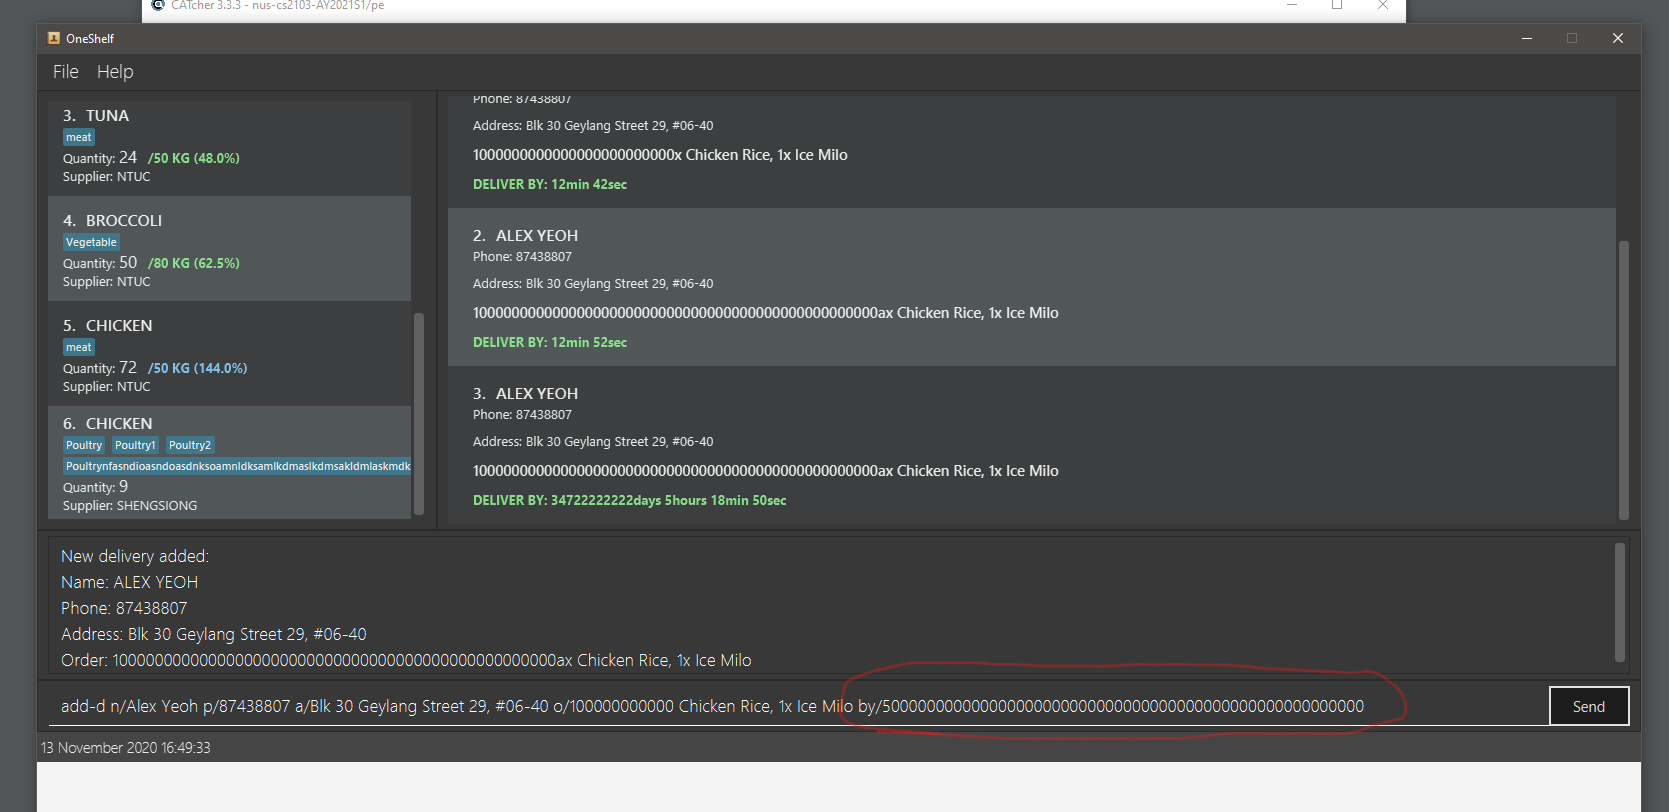The height and width of the screenshot is (812, 1669).
Task: Click Supplier: SHENGSIONG text
Action: 130,506
